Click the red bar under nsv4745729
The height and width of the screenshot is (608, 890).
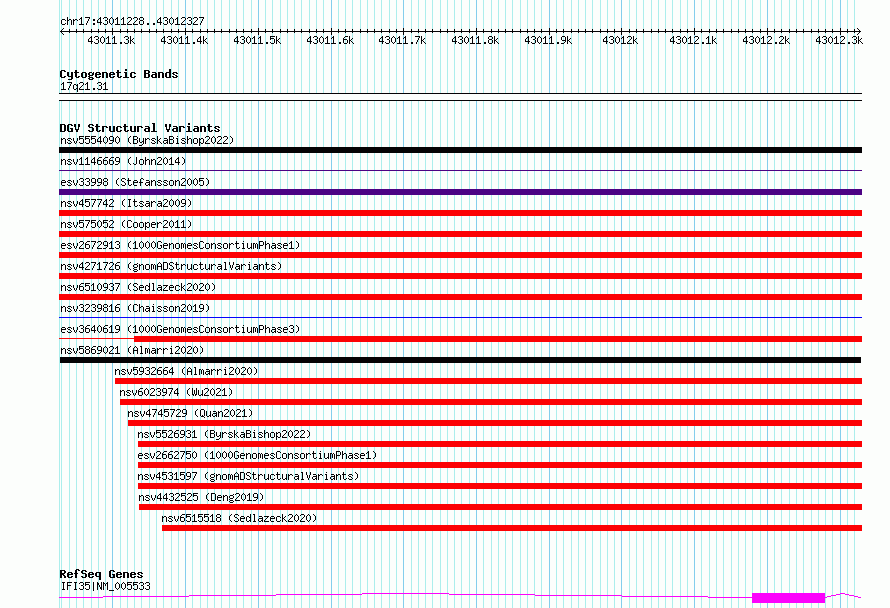(x=495, y=423)
